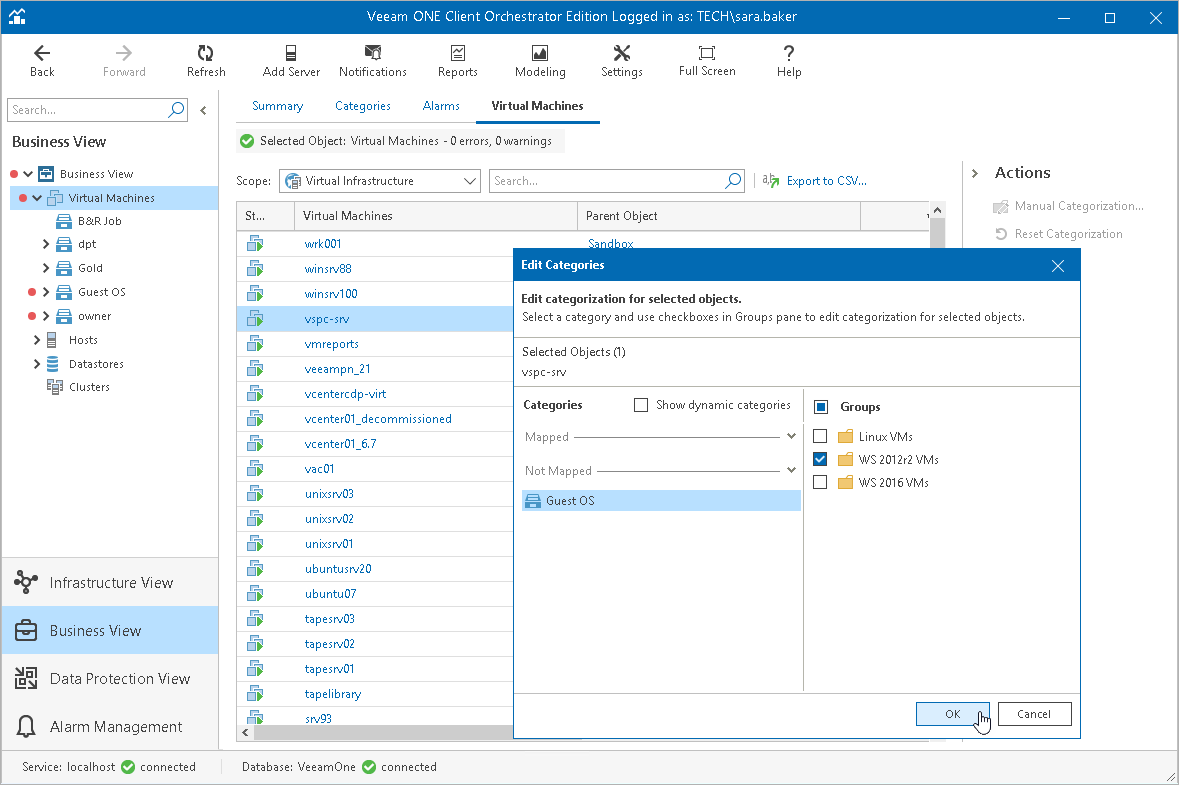Sort by Virtual Machines column header
The width and height of the screenshot is (1179, 785).
(435, 216)
